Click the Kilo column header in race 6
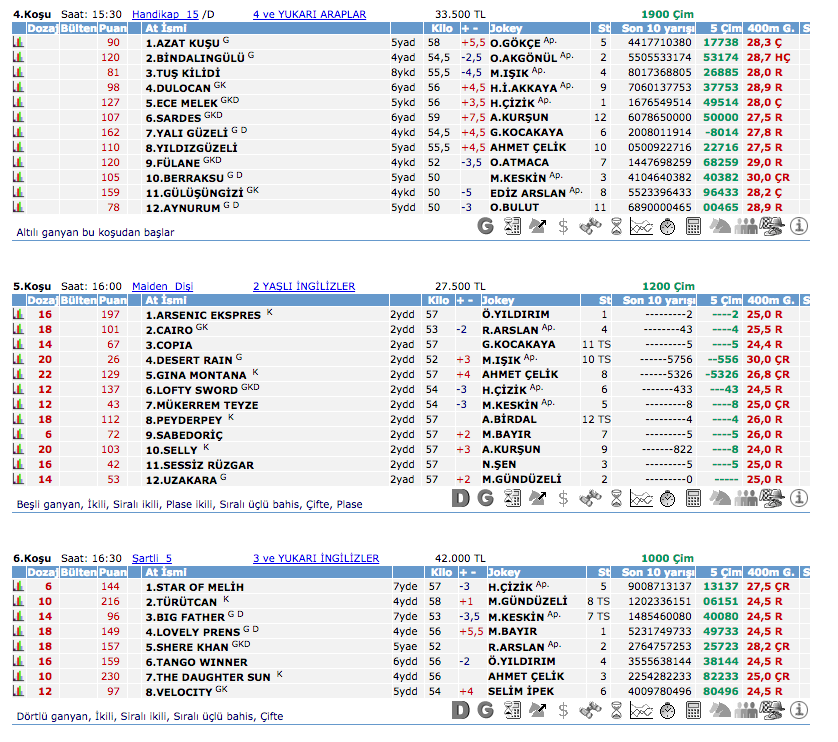 [440, 572]
